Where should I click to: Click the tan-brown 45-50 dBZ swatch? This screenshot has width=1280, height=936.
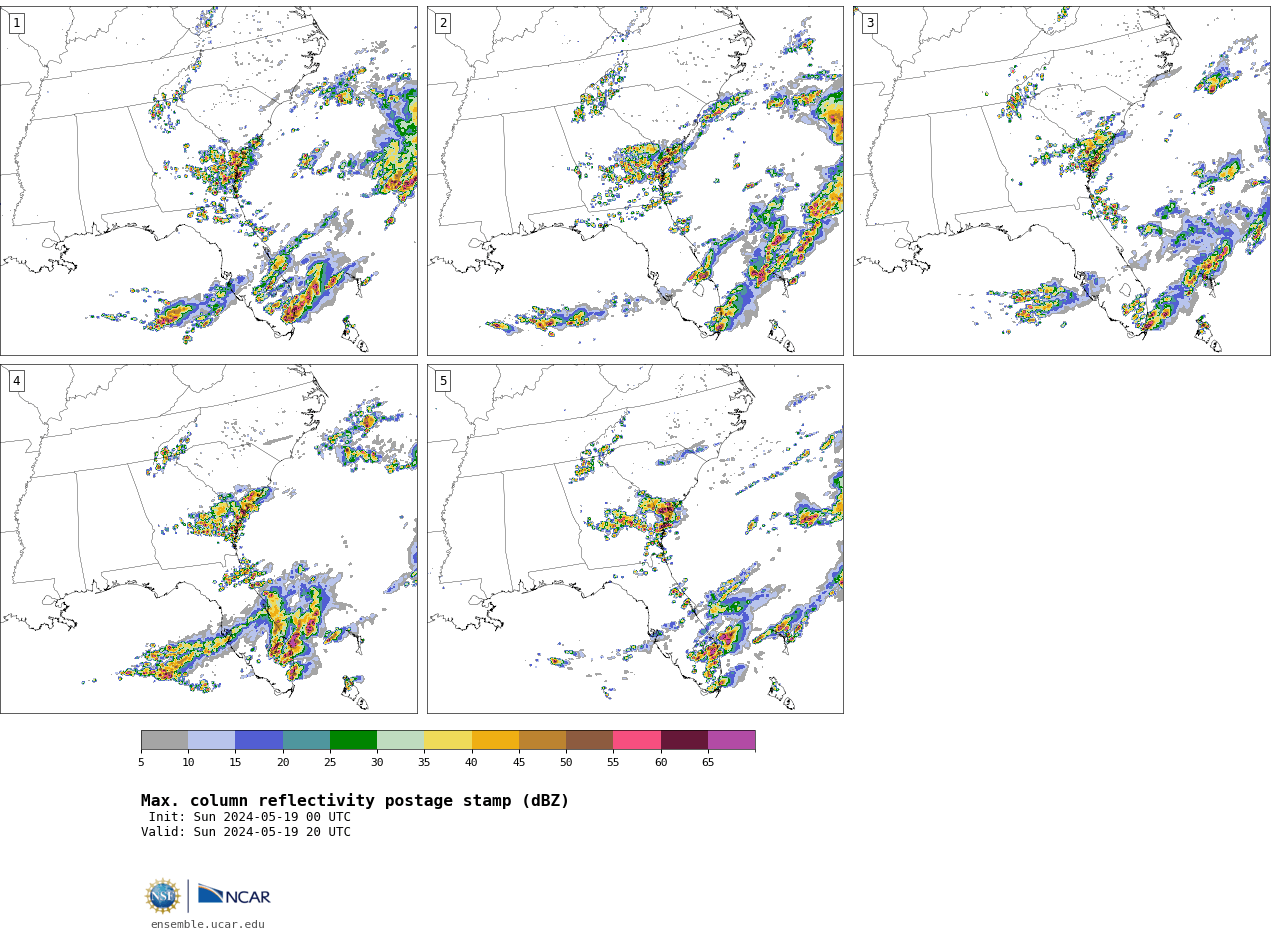tap(542, 740)
